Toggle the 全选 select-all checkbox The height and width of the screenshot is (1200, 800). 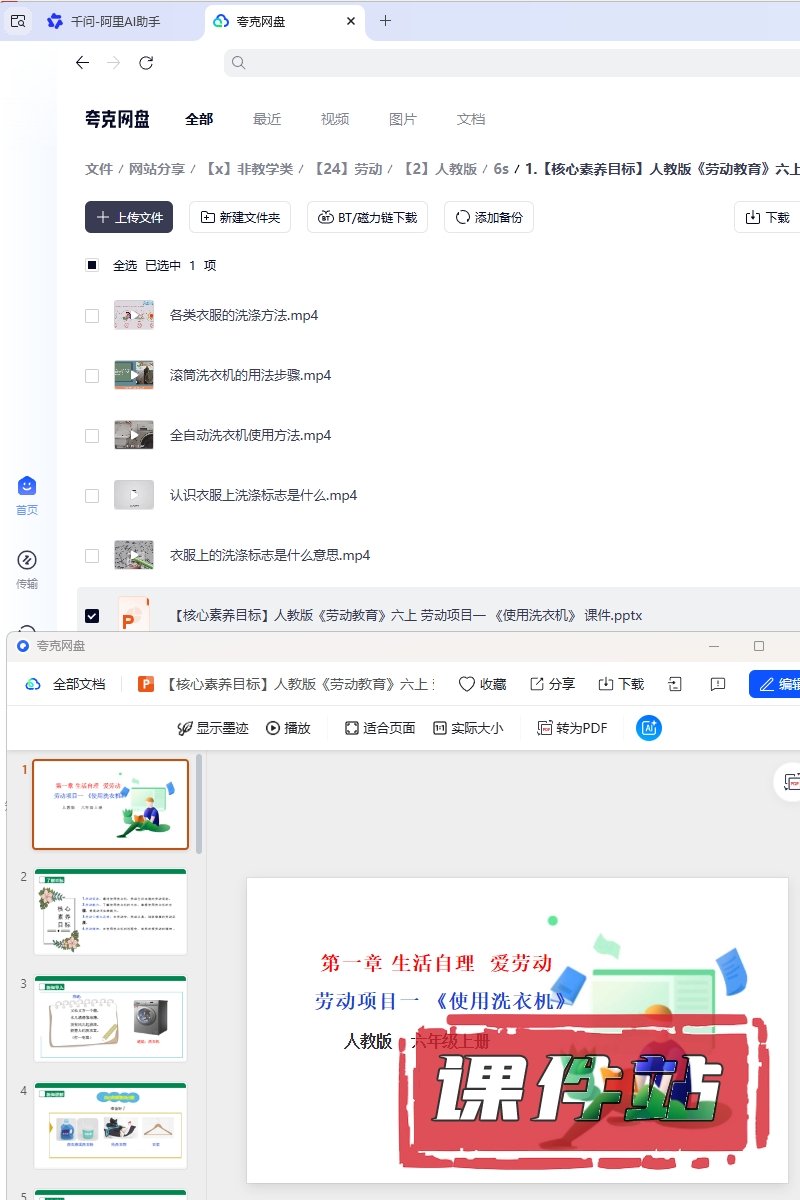click(92, 265)
